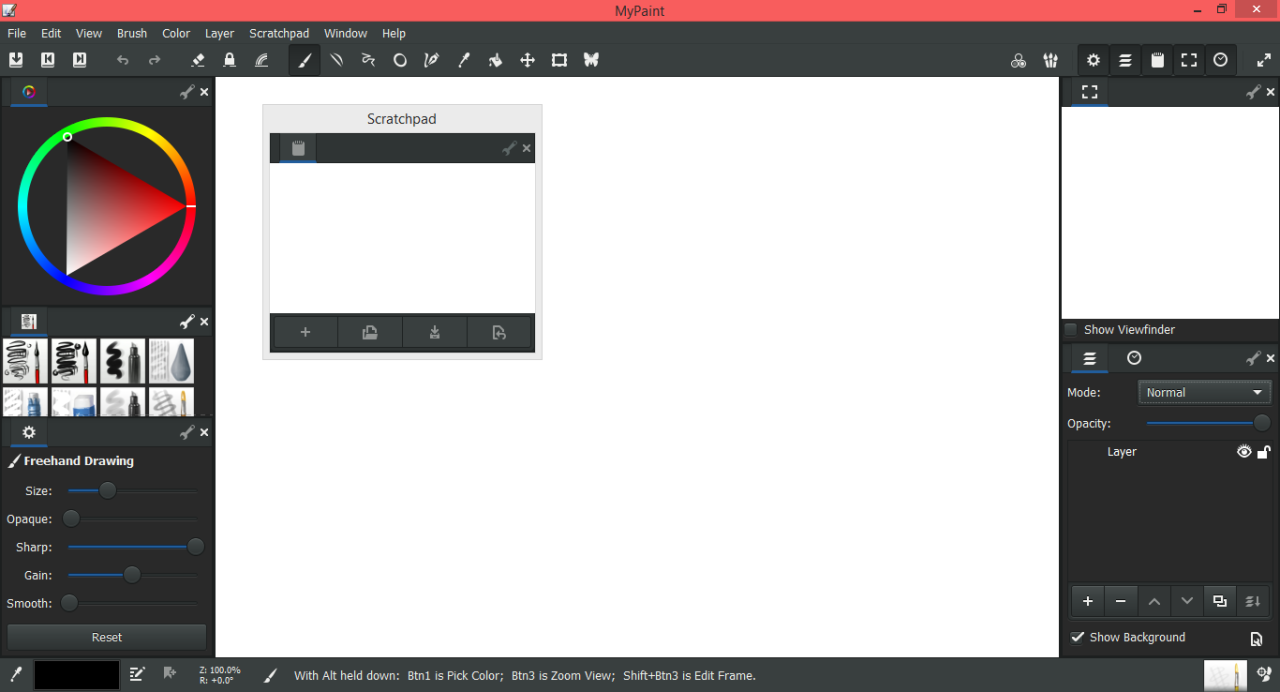Add a new layer with plus button
1280x692 pixels.
pos(1088,601)
